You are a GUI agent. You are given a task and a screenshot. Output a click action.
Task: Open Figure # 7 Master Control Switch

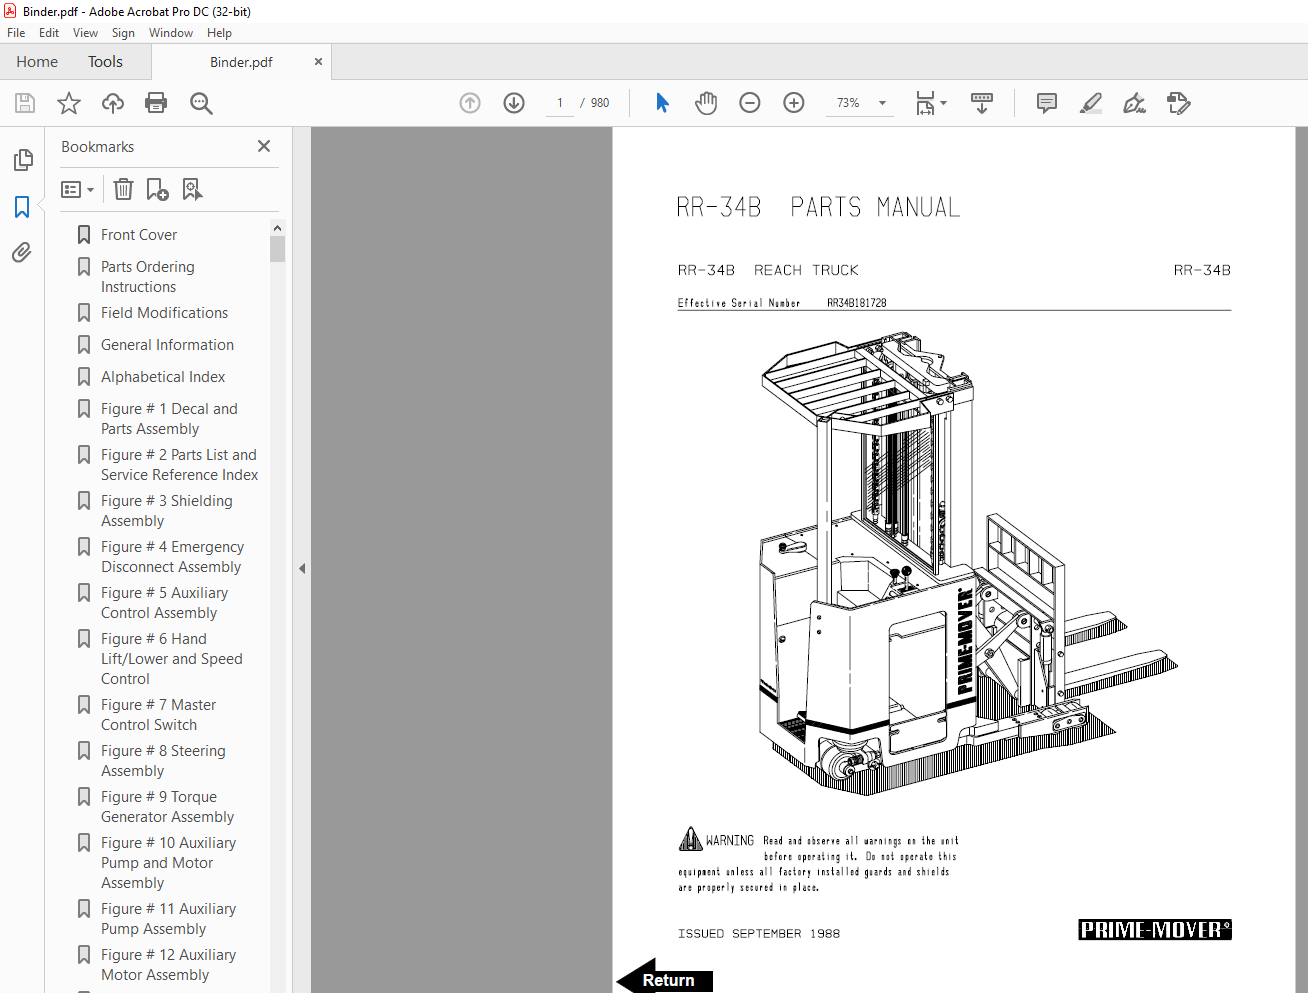pos(158,715)
